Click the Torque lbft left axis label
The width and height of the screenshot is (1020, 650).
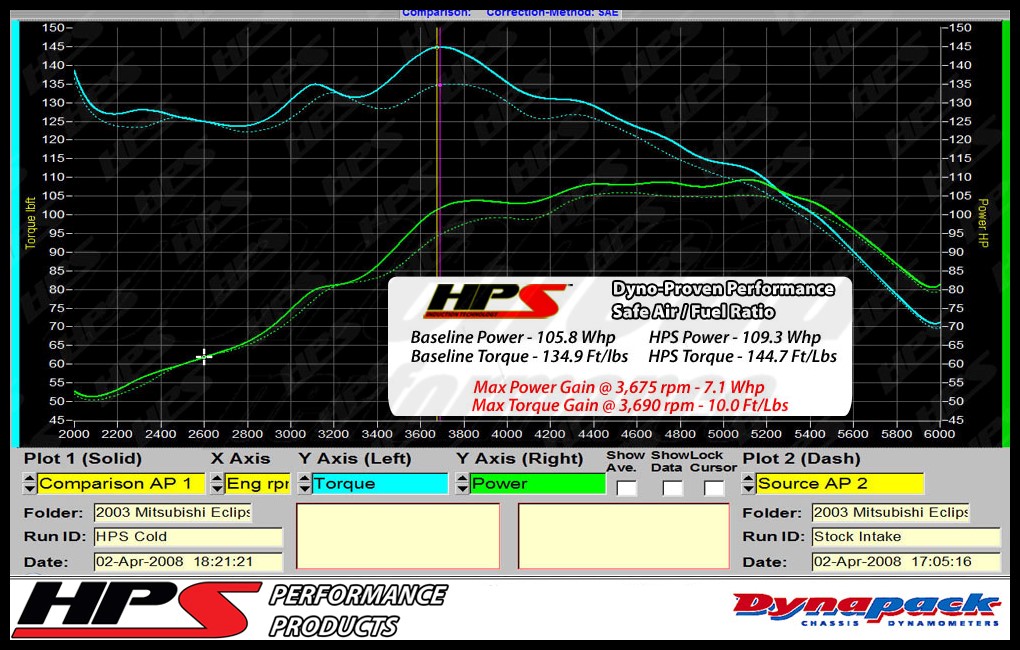point(31,223)
